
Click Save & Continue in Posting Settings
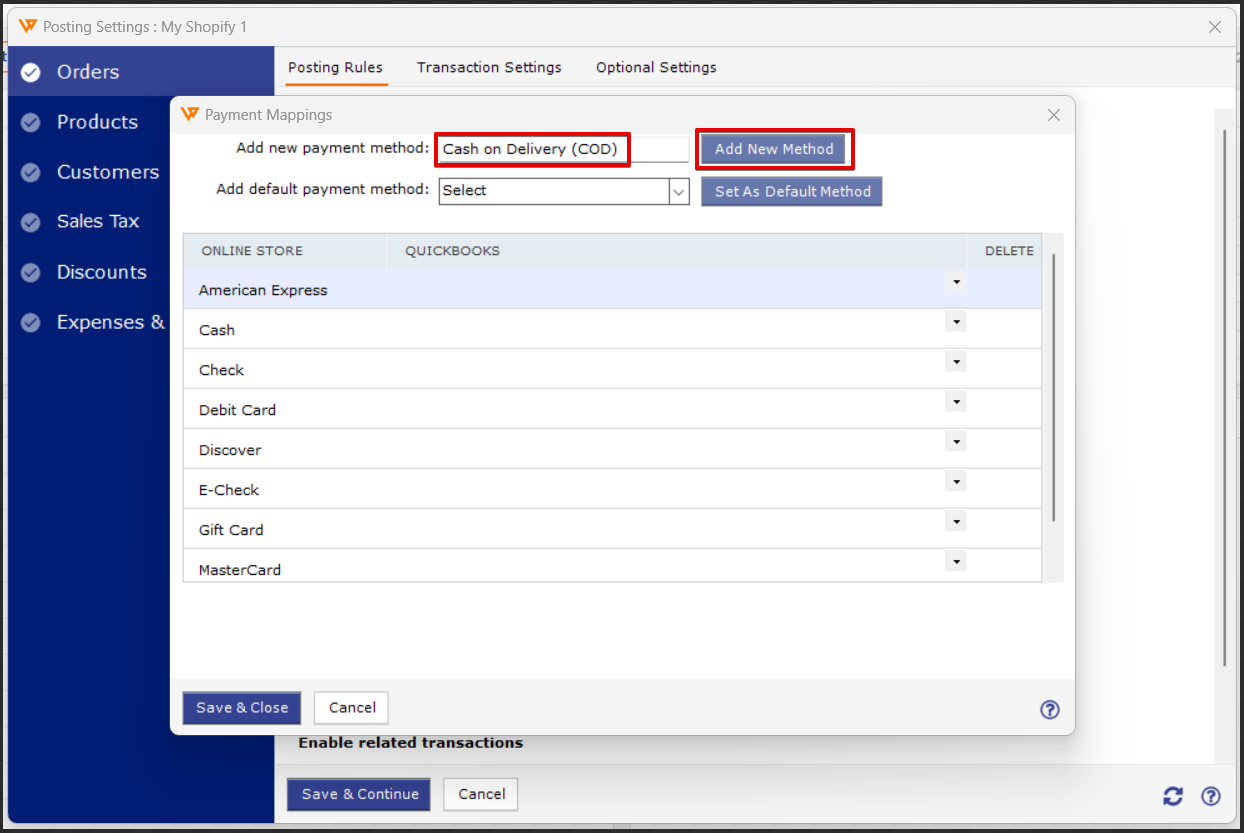pos(359,795)
